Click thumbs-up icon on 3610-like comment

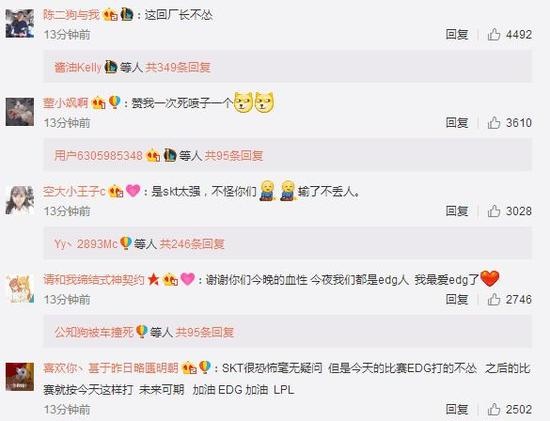[x=494, y=123]
